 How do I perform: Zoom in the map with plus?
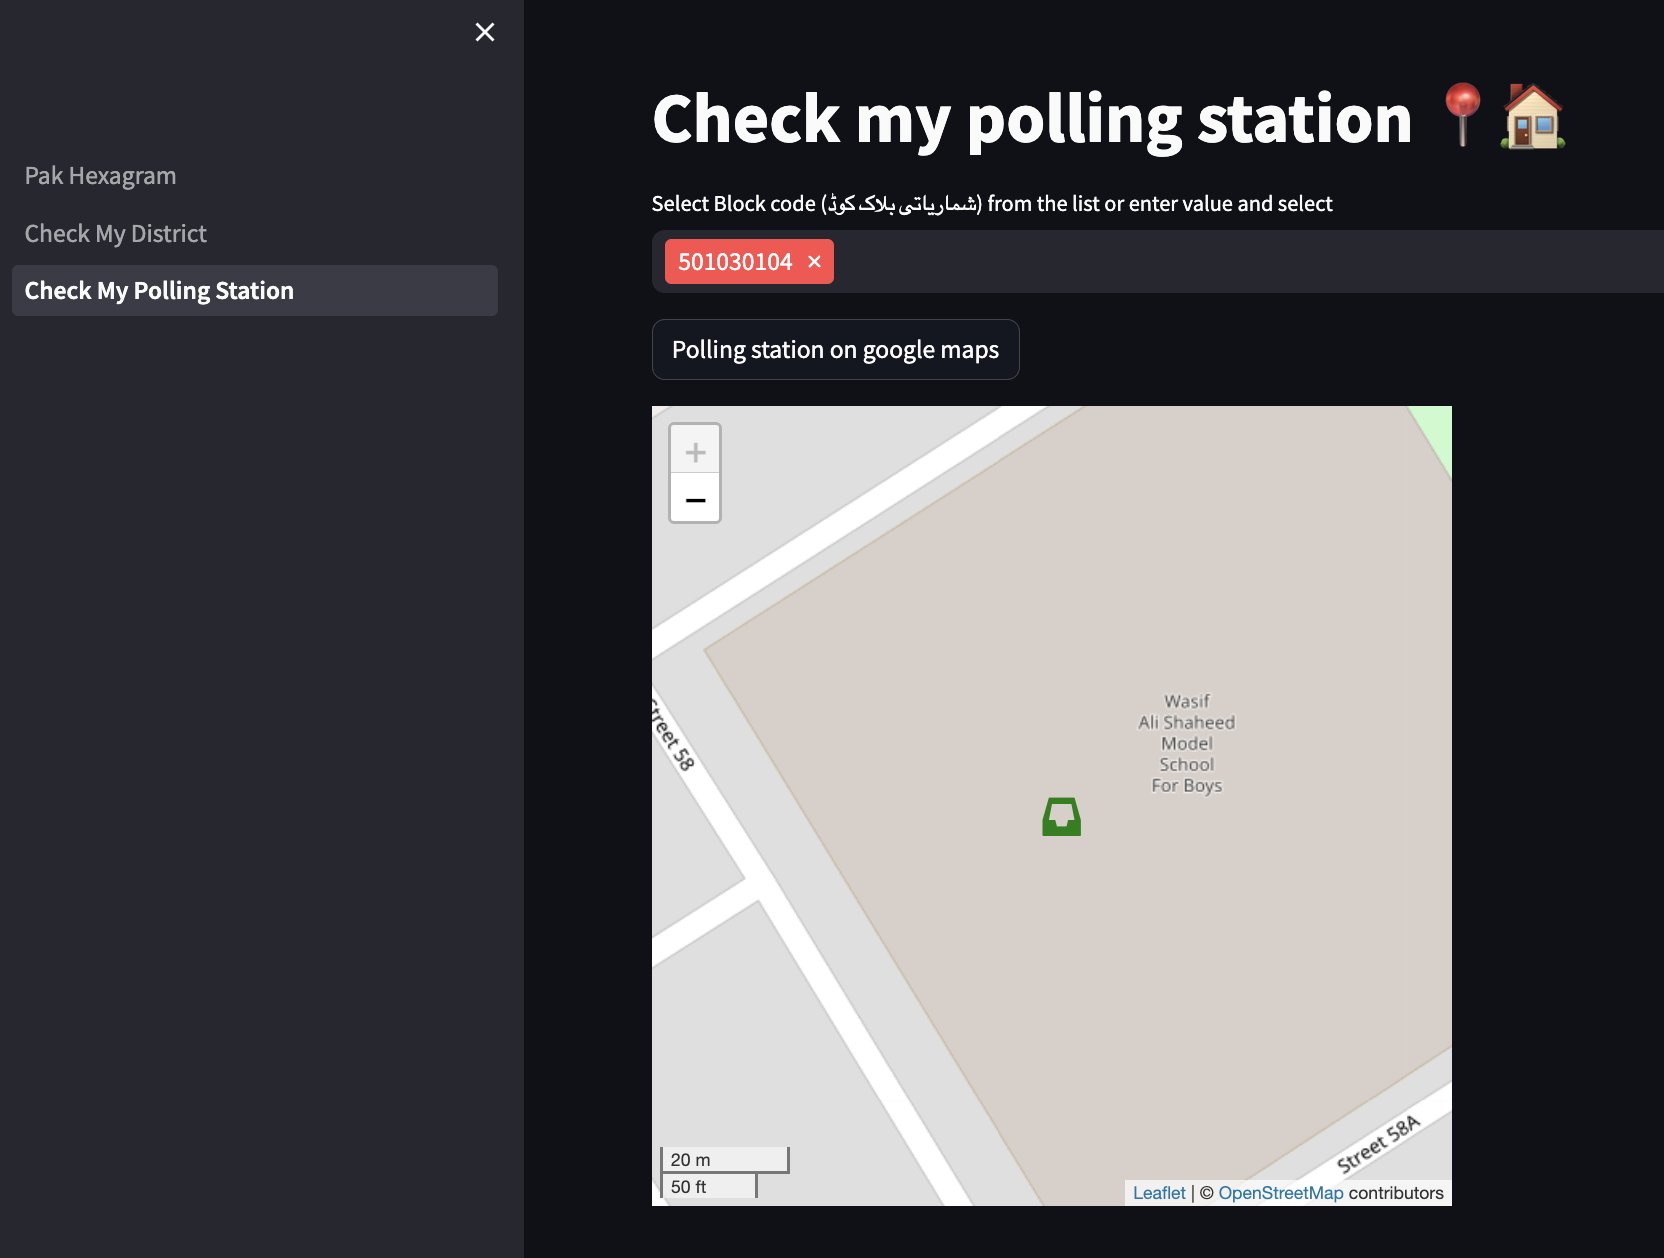695,451
